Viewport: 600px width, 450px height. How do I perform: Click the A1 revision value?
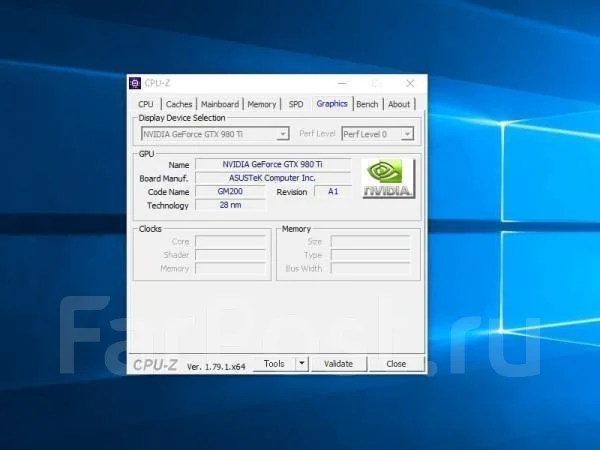click(x=333, y=191)
